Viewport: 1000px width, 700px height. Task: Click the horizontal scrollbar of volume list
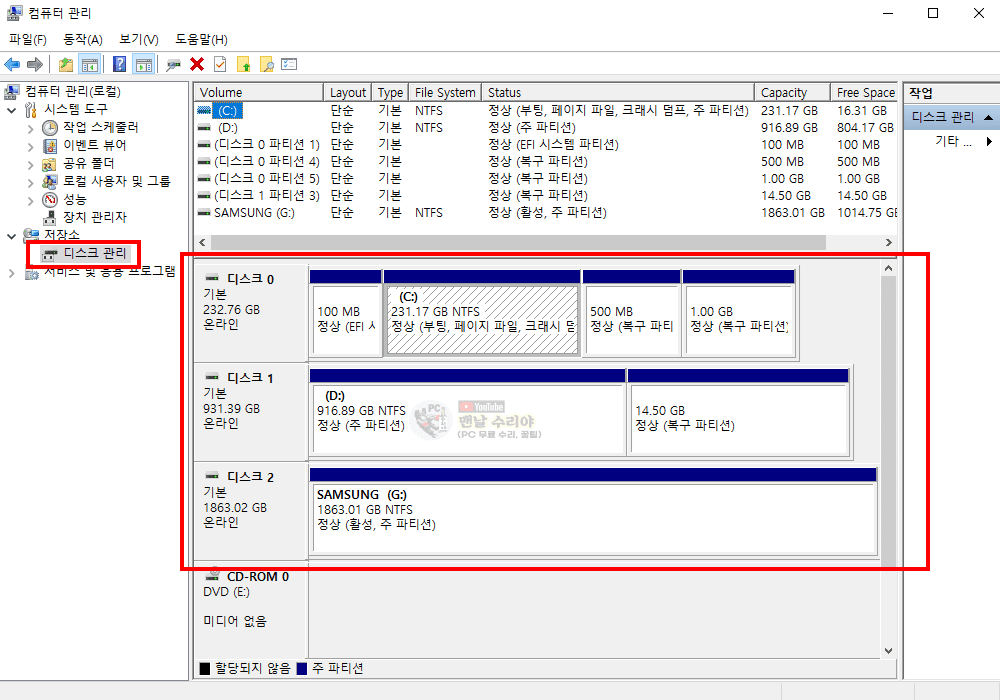518,243
